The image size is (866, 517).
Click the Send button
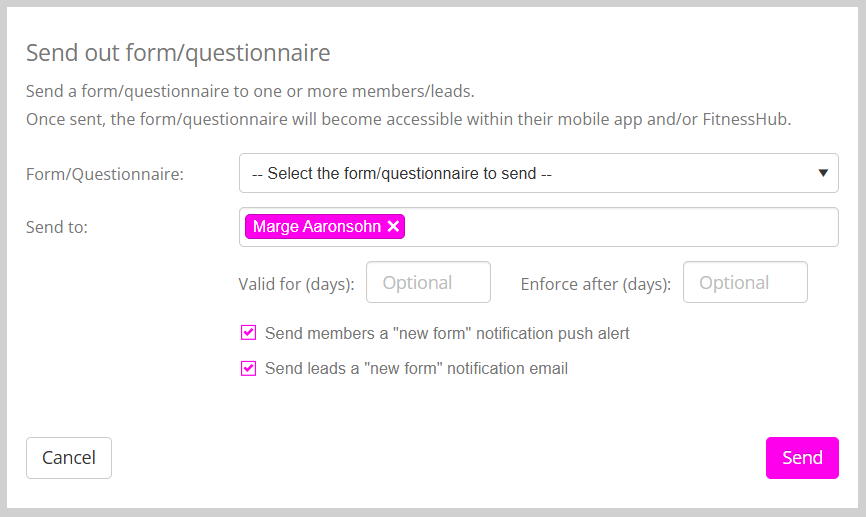click(x=802, y=458)
